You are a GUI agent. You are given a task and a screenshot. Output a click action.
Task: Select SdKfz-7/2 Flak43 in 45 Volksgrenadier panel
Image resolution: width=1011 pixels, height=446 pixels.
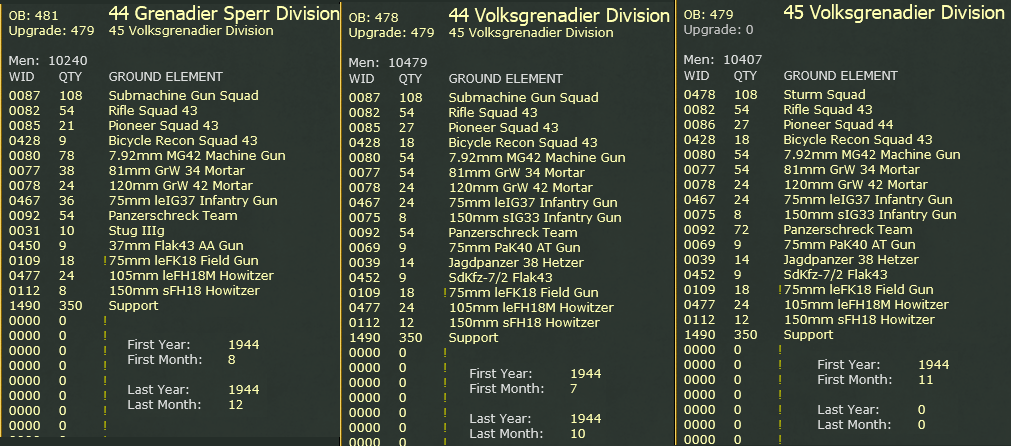click(835, 275)
